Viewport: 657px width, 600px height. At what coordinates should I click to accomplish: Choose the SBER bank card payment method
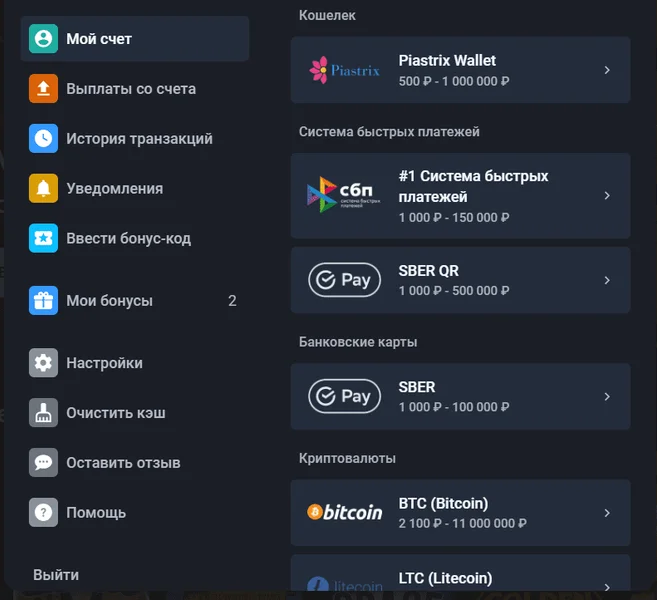460,396
